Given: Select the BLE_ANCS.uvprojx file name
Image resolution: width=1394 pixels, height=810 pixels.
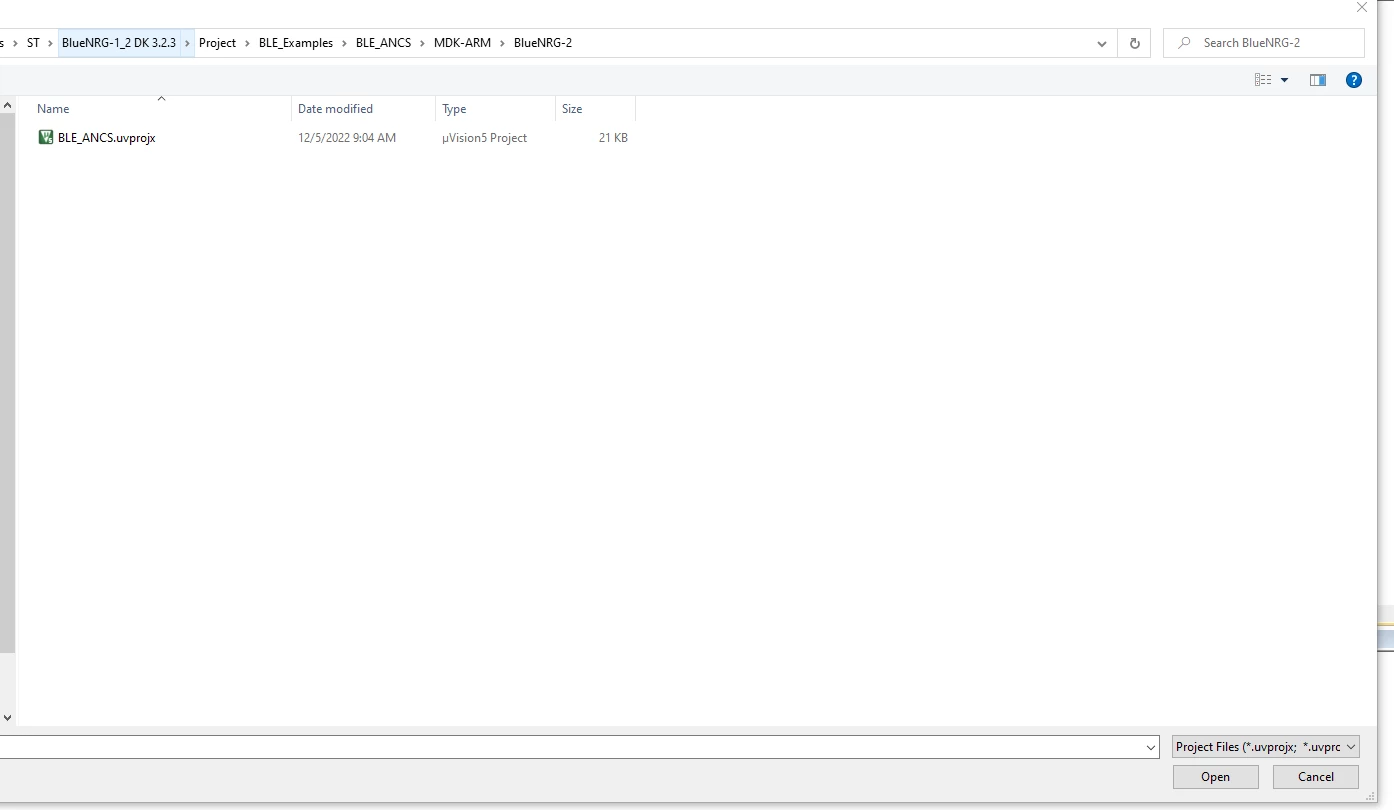Looking at the screenshot, I should coord(107,138).
